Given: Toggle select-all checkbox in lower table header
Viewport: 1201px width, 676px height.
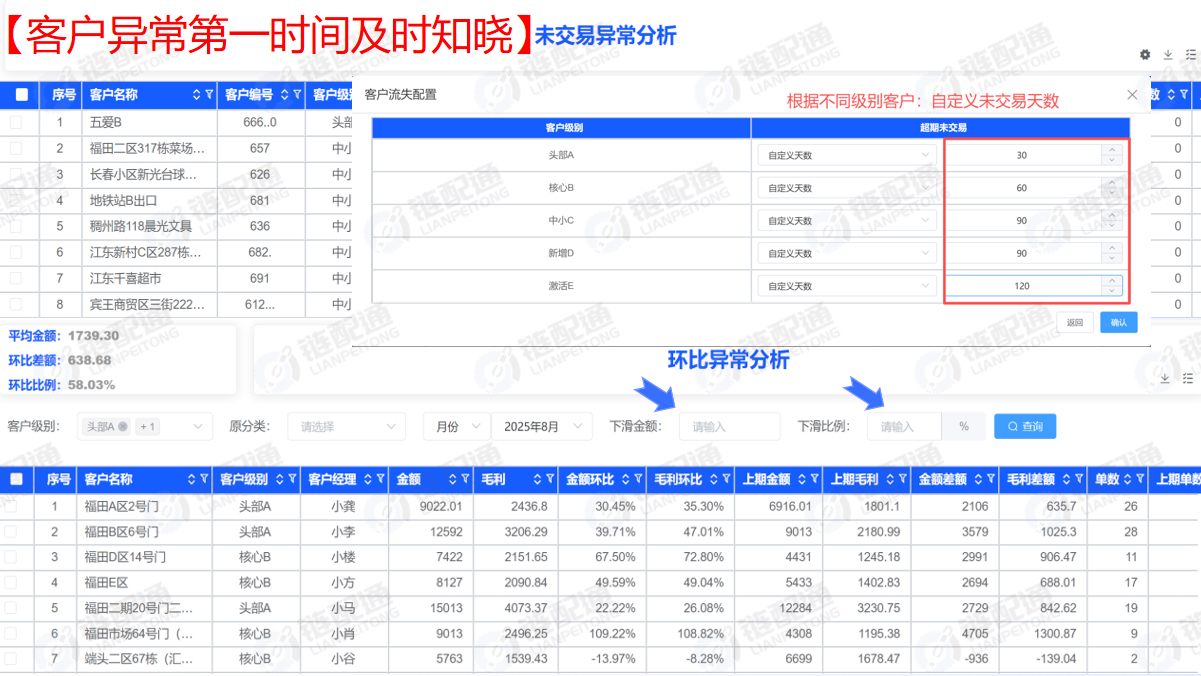Looking at the screenshot, I should tap(16, 480).
